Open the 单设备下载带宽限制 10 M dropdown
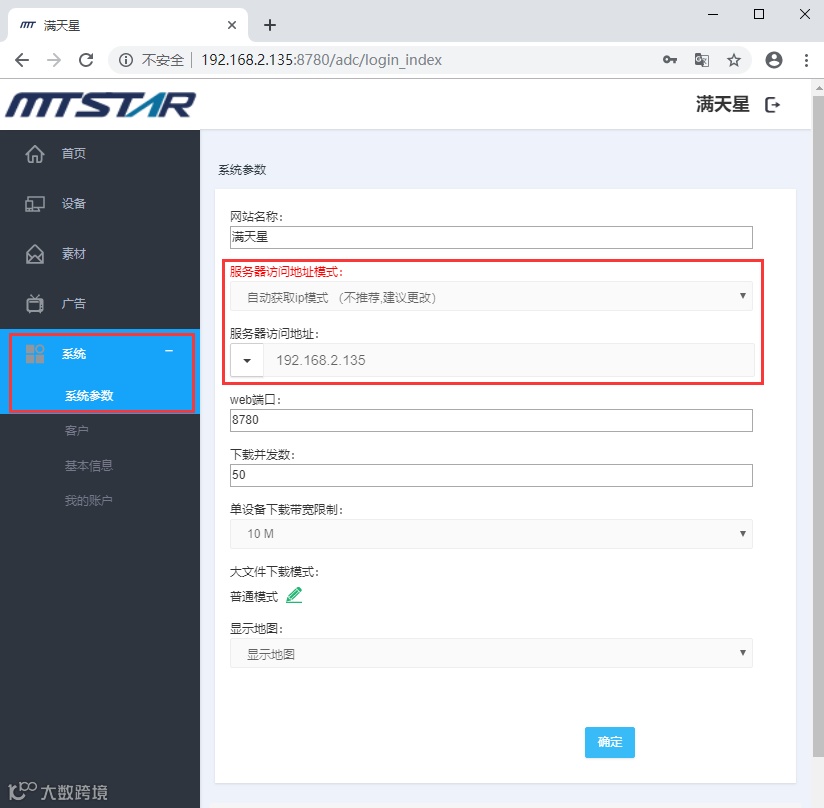 point(491,534)
